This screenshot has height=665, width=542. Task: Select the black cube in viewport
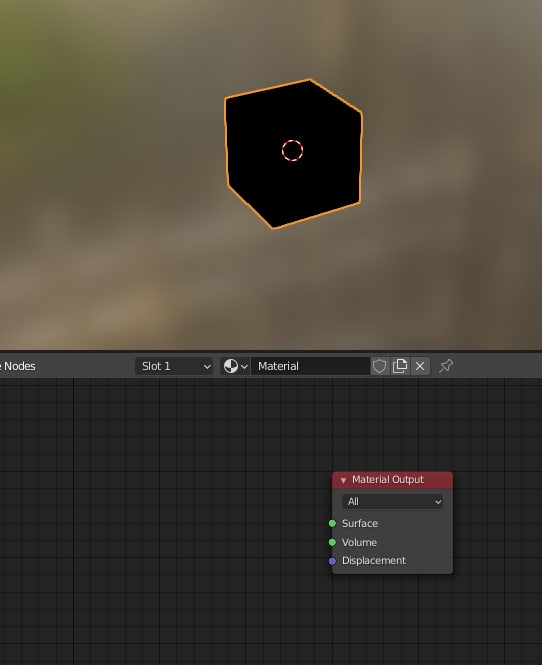coord(293,154)
